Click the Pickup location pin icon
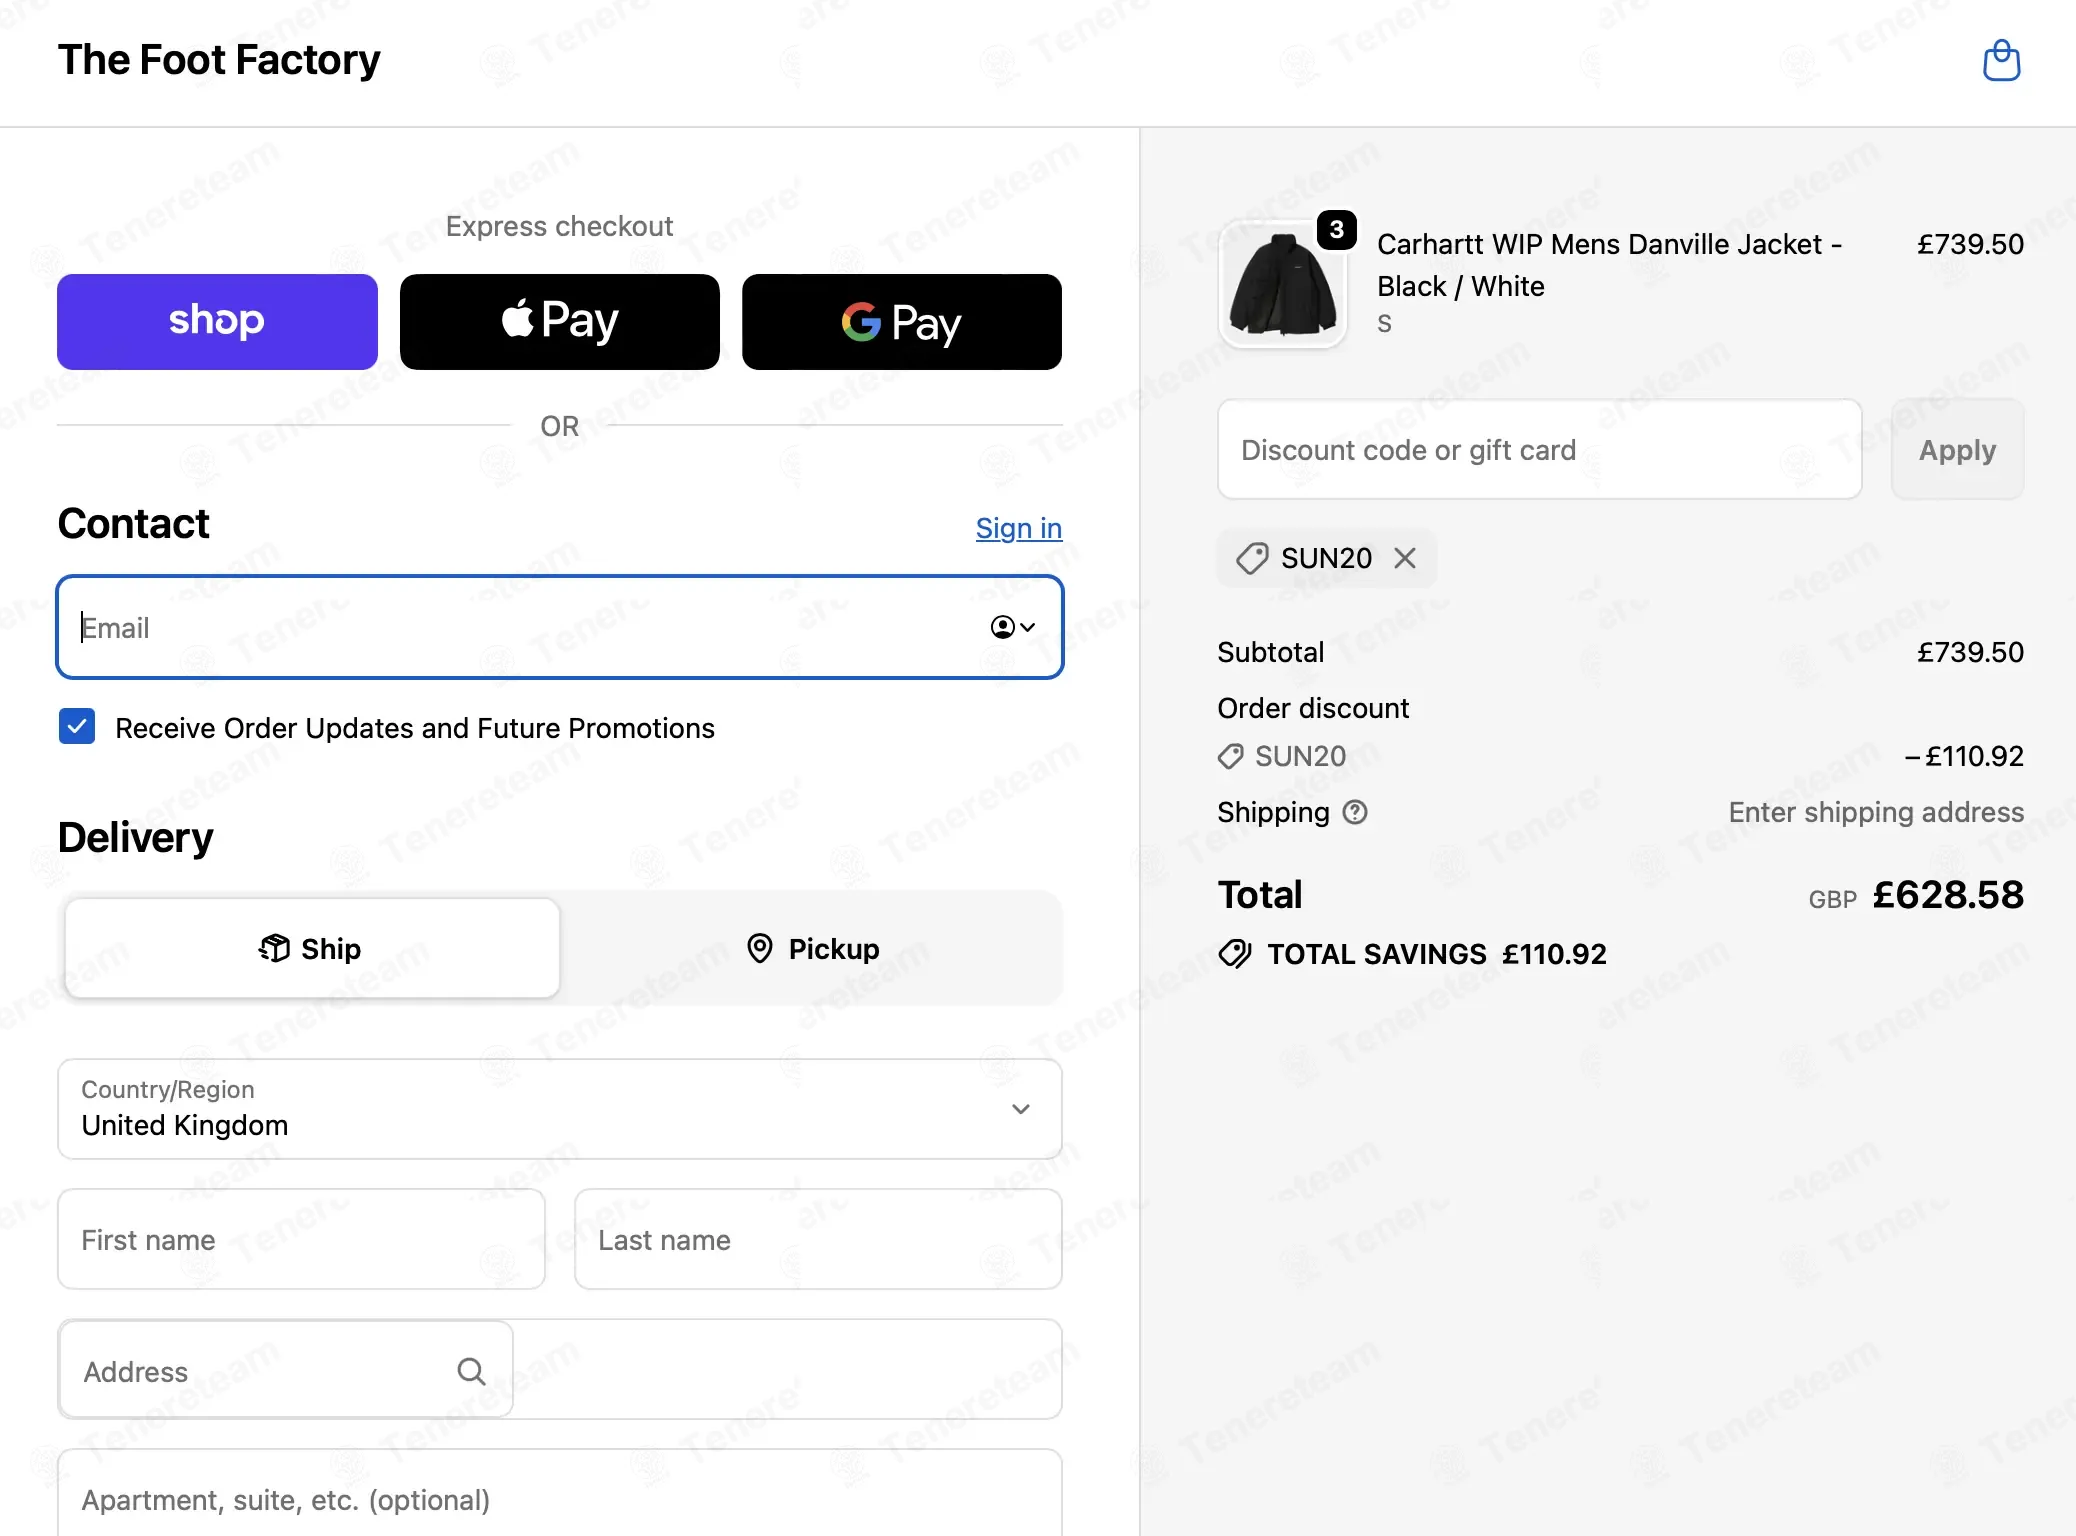The image size is (2076, 1536). [760, 948]
